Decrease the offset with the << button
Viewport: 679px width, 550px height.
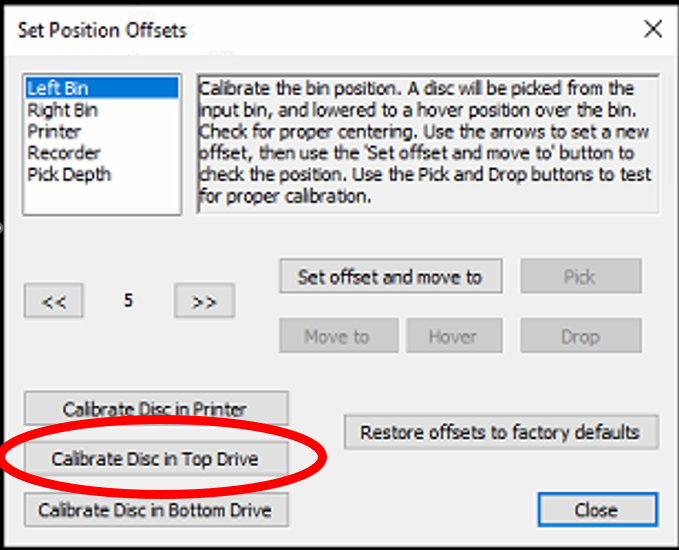tap(54, 301)
